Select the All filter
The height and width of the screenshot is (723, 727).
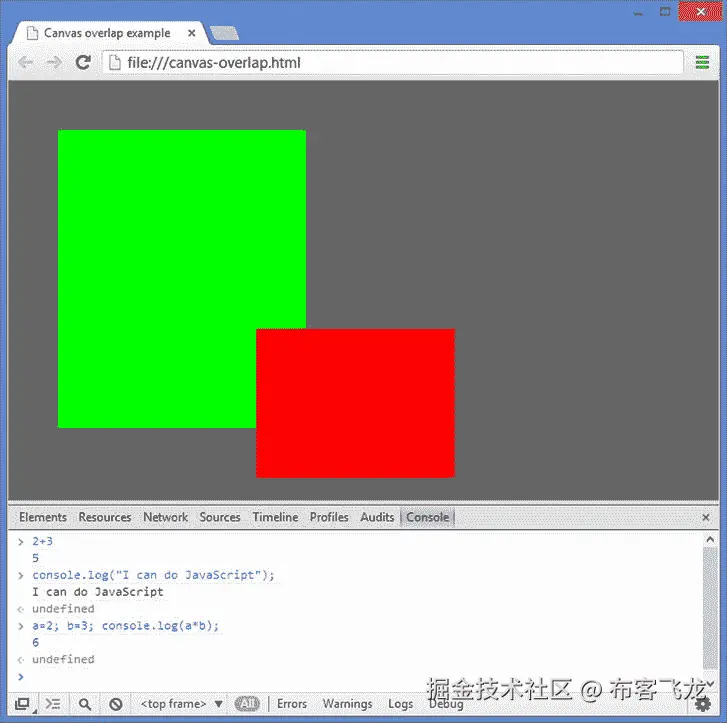tap(248, 704)
